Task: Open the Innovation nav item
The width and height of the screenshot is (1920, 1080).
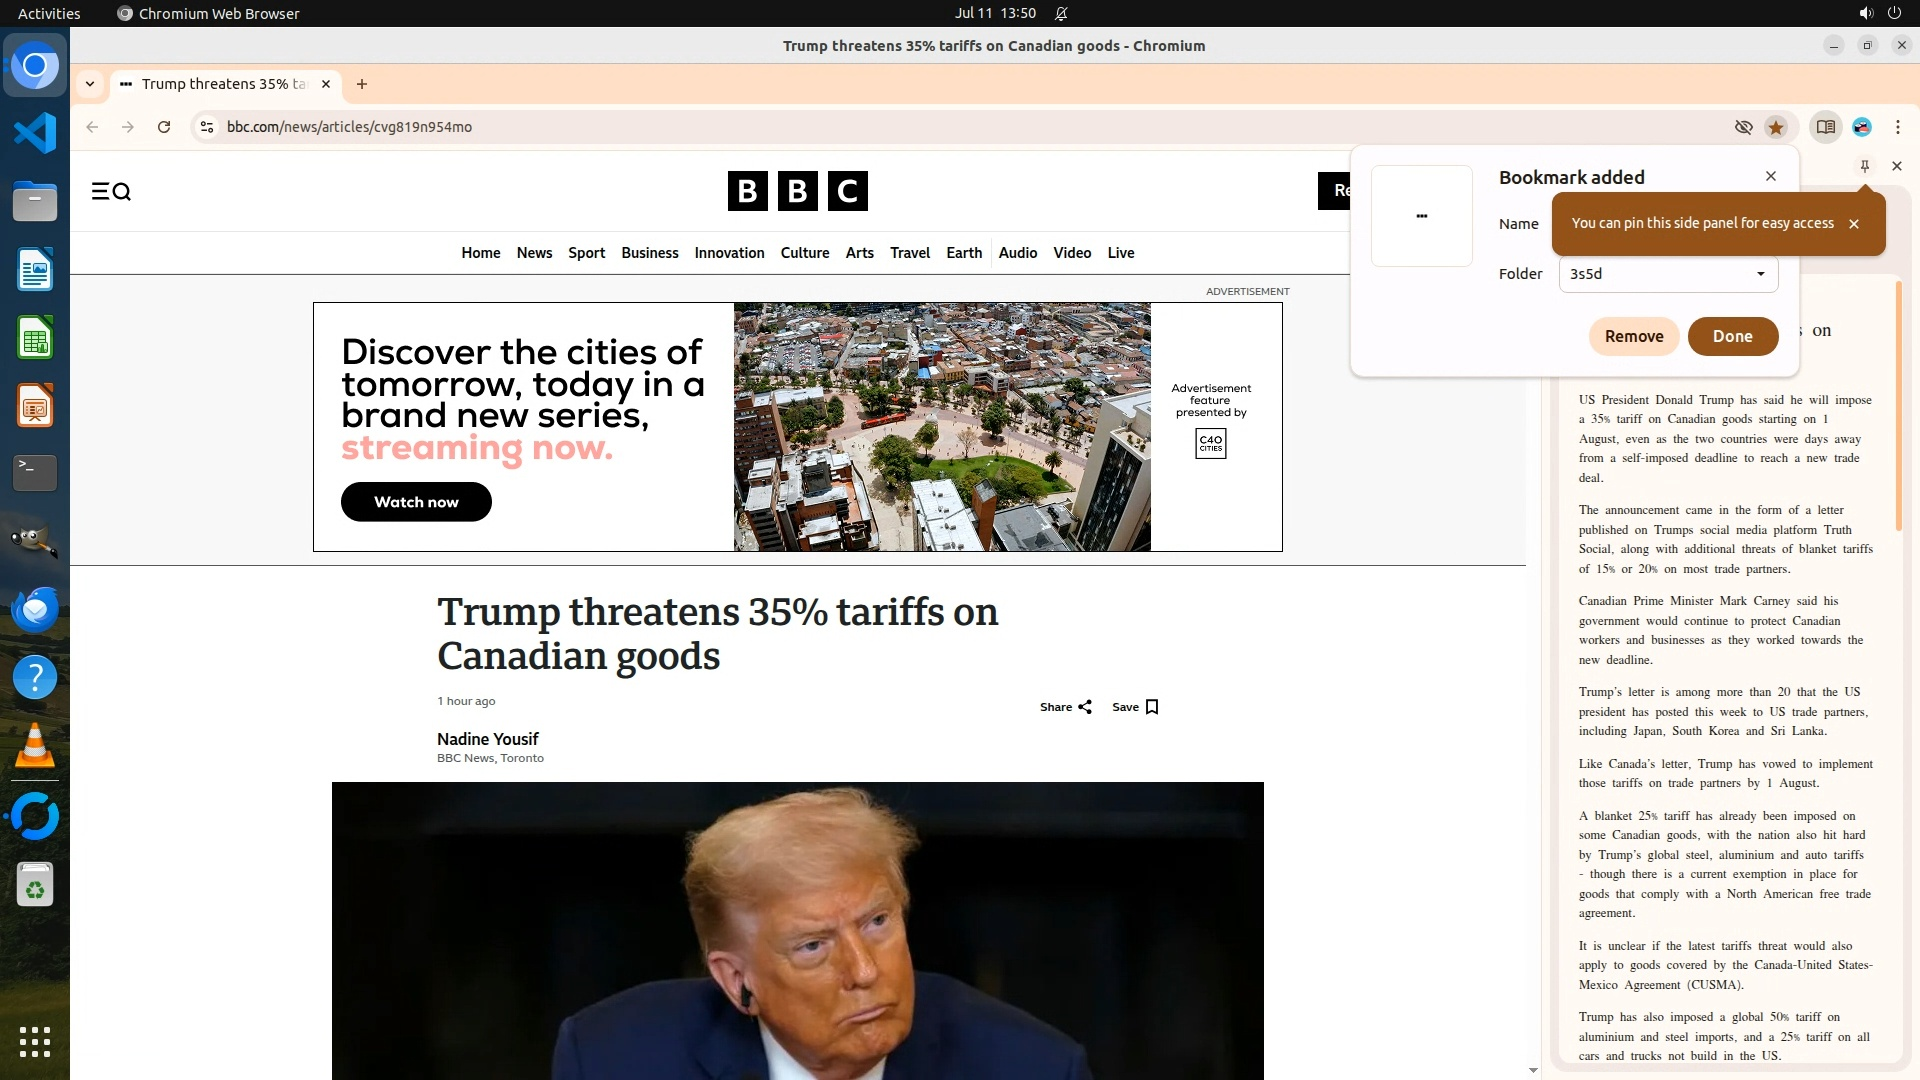Action: (729, 253)
